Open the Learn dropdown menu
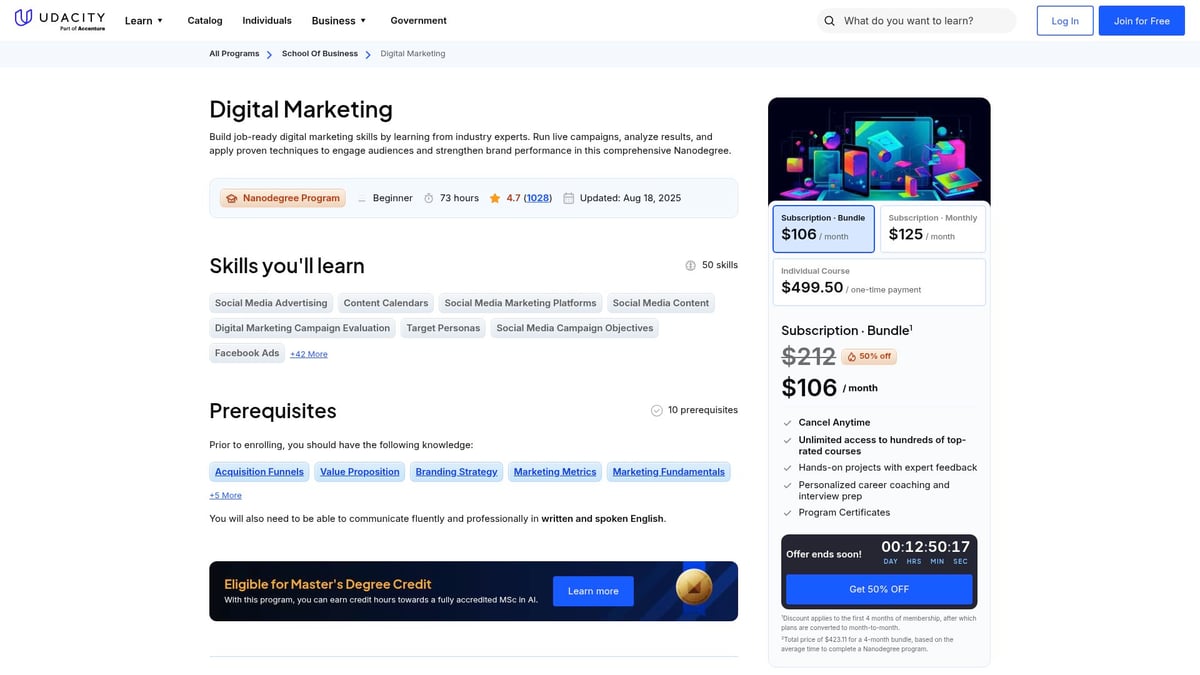1200x675 pixels. click(144, 20)
